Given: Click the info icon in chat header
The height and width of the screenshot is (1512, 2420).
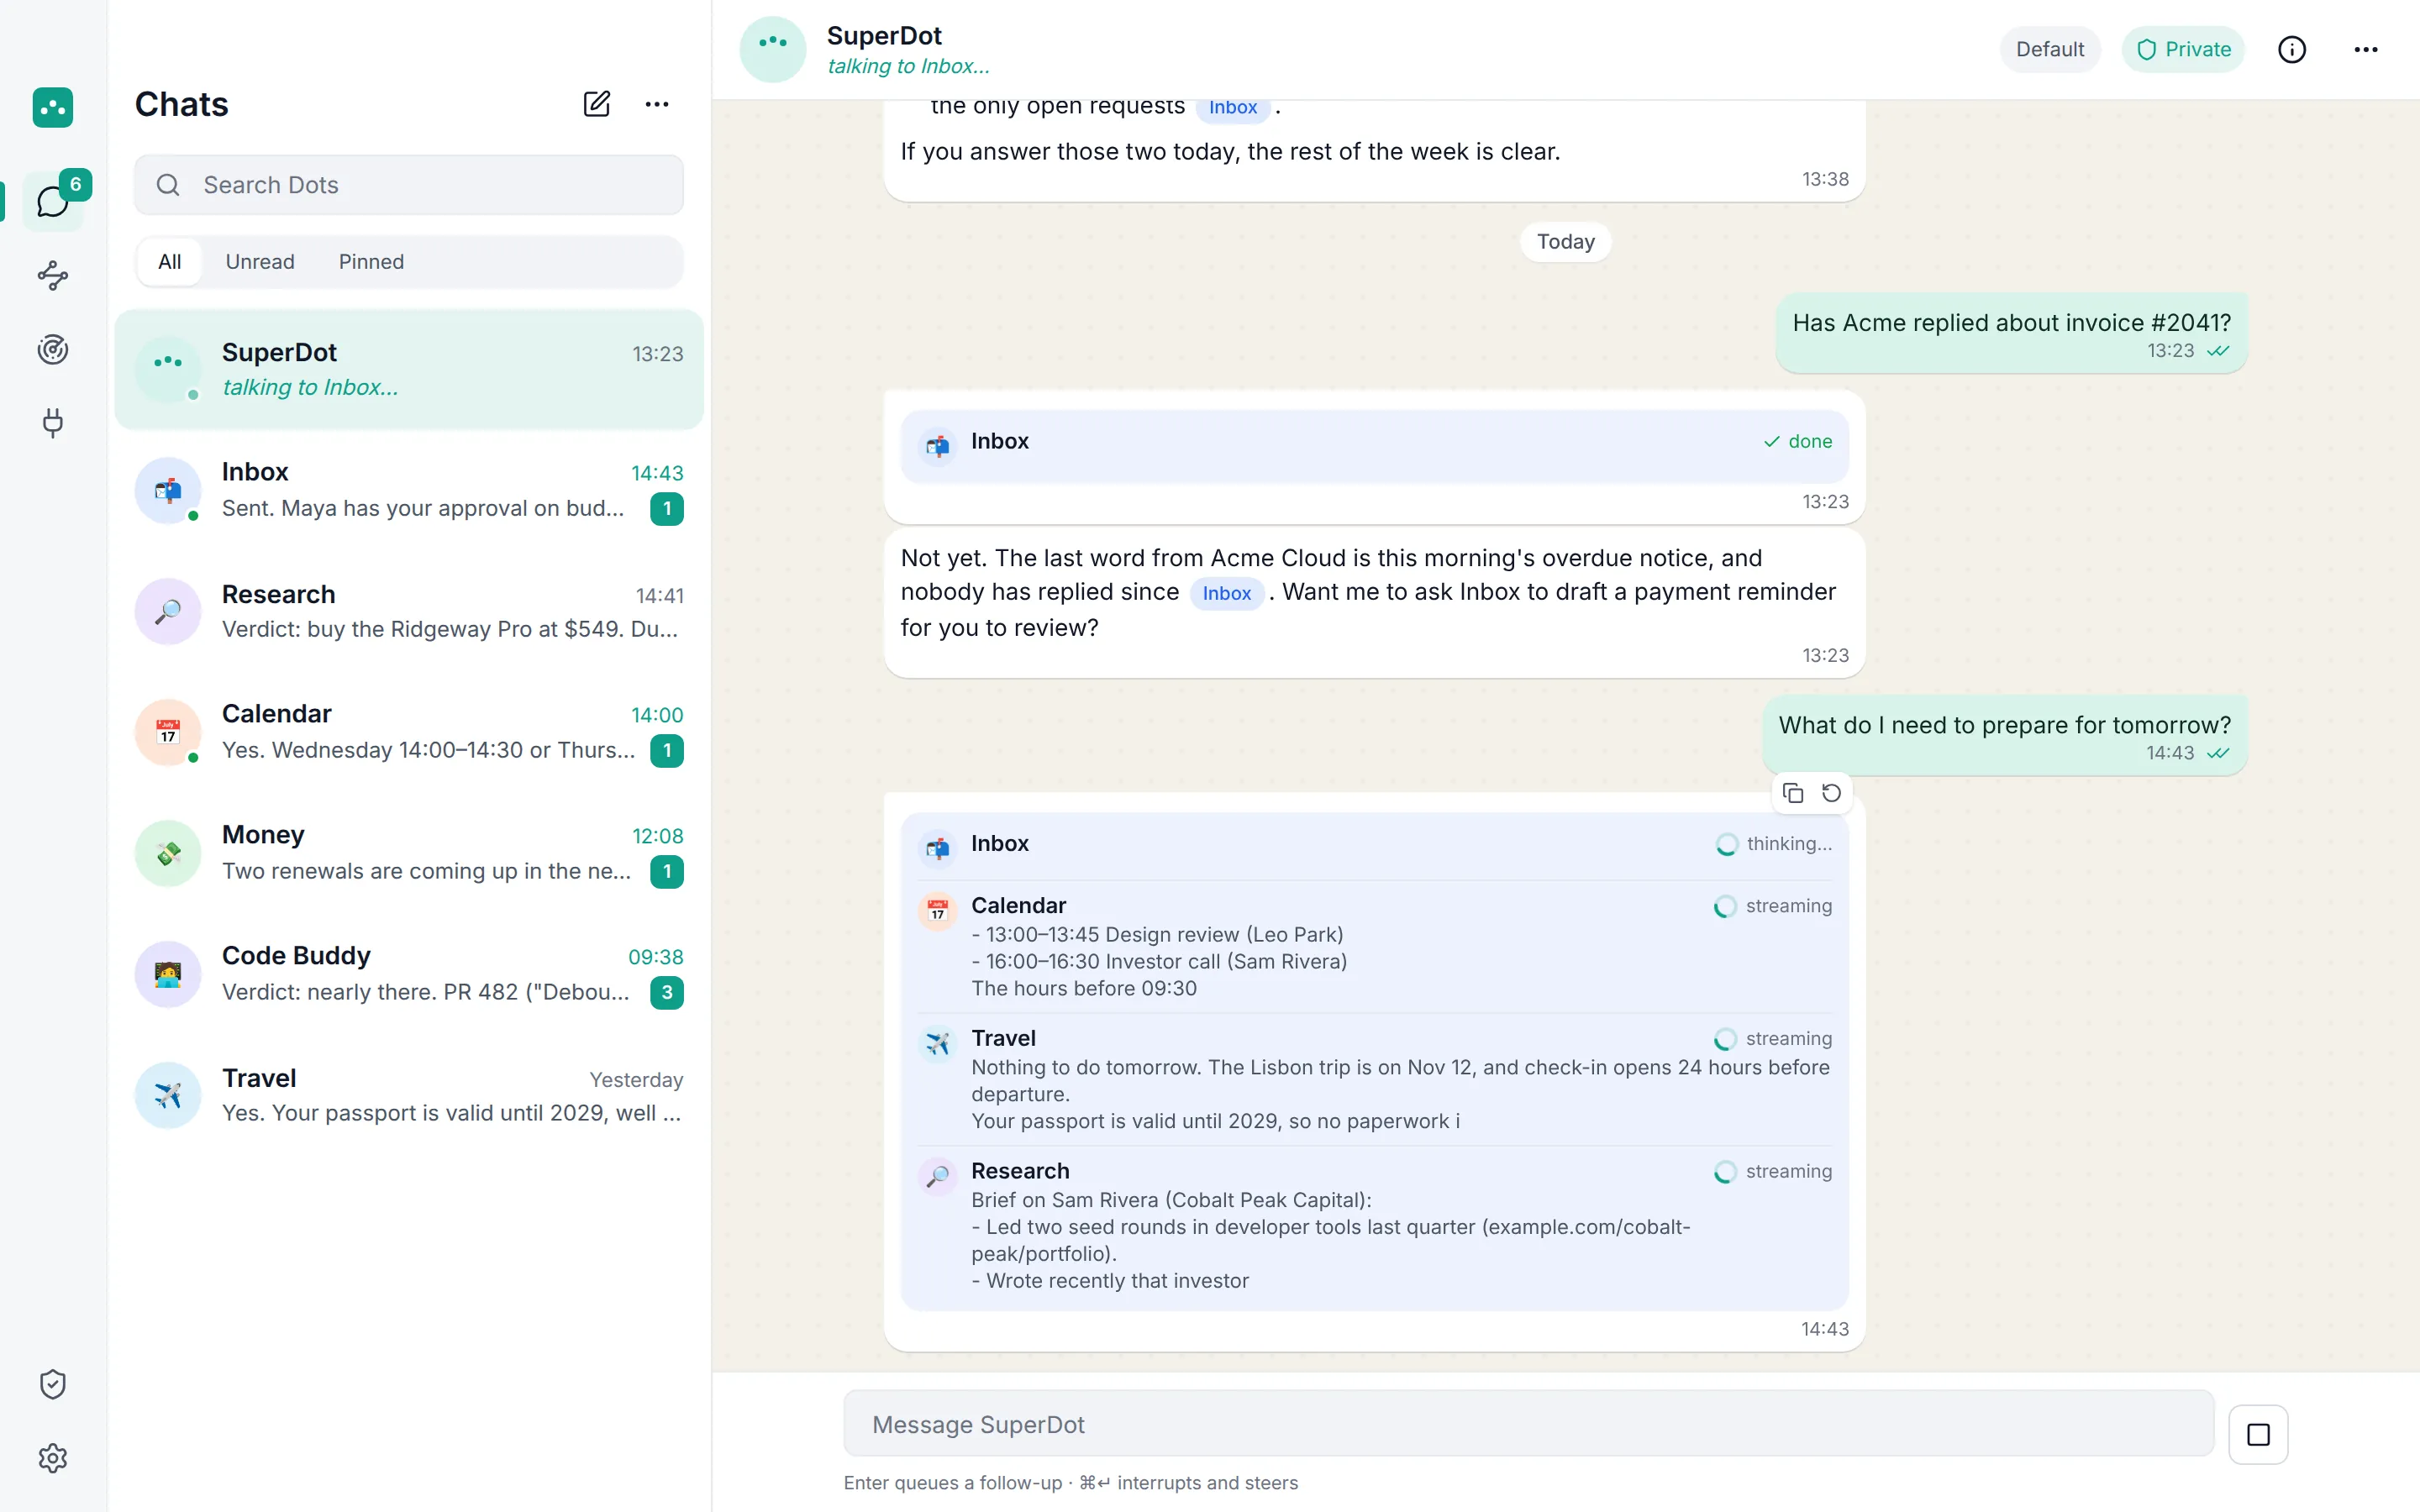Looking at the screenshot, I should click(2292, 49).
